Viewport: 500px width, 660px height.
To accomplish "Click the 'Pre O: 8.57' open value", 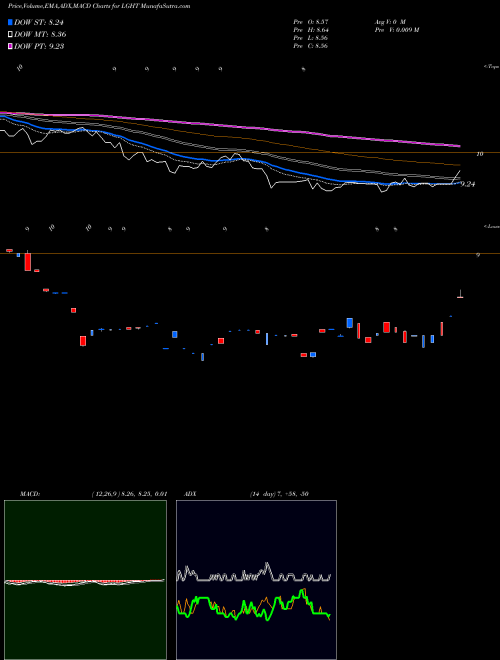I will pyautogui.click(x=311, y=21).
